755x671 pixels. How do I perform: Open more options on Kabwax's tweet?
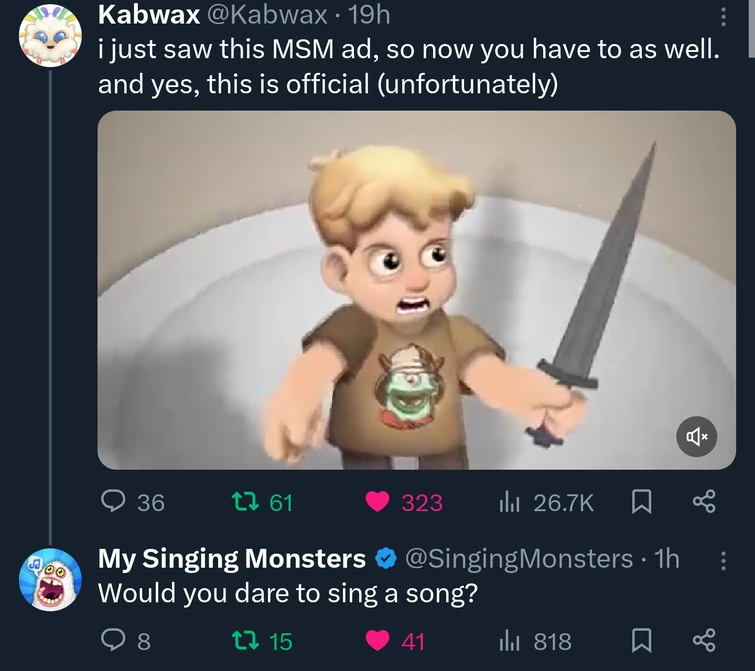pyautogui.click(x=723, y=17)
